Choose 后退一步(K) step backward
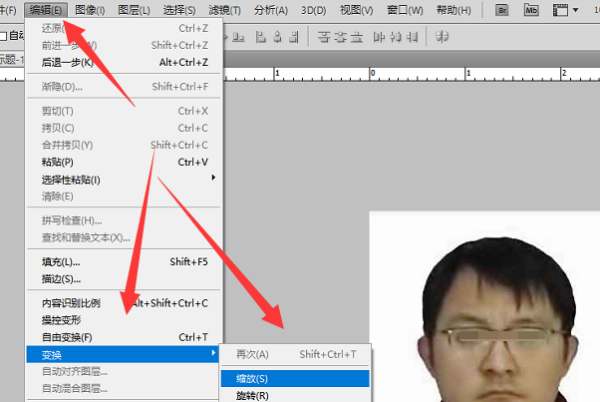Viewport: 600px width, 402px height. 123,62
